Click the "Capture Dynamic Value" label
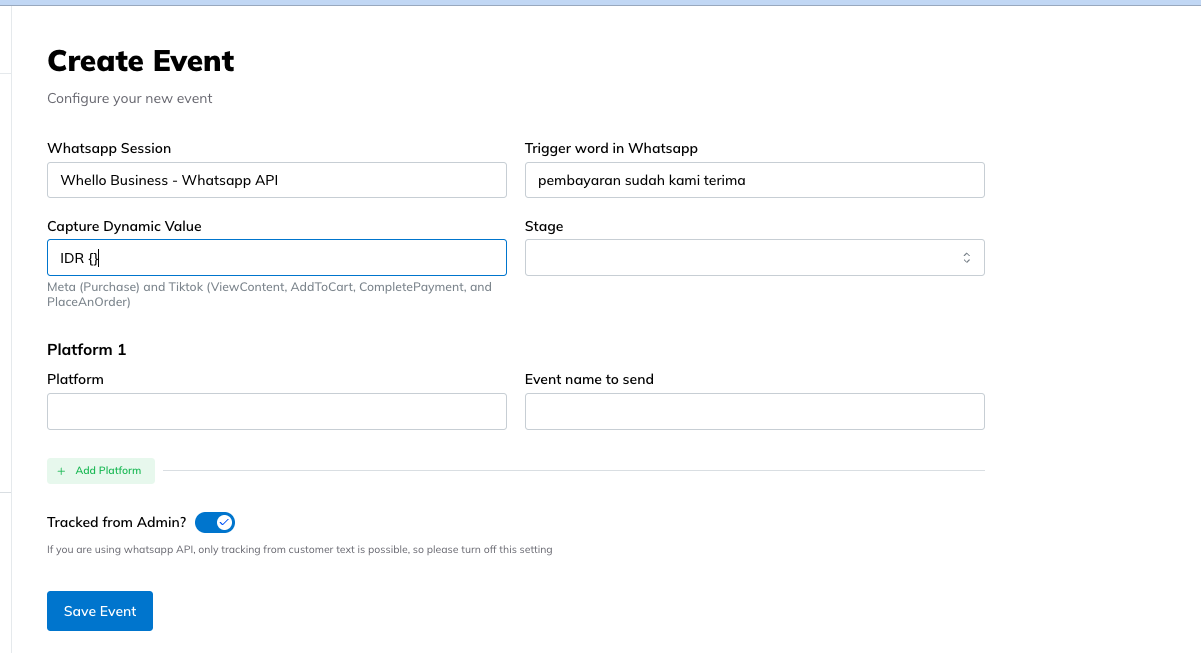 [124, 226]
